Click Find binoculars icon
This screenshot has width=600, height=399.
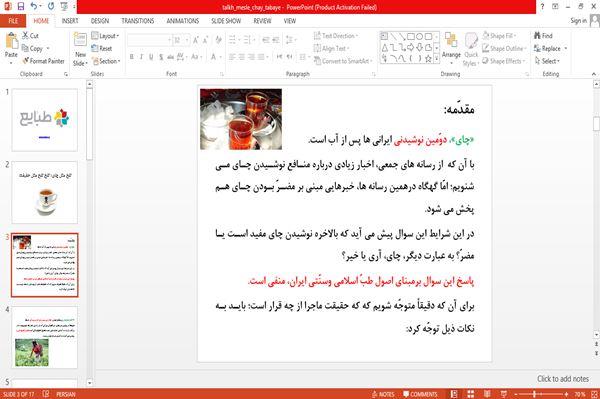tap(537, 36)
